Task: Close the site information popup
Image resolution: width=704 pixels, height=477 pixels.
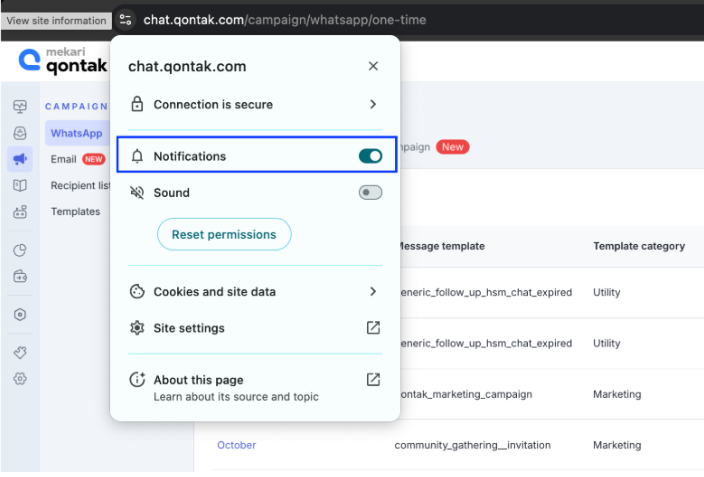Action: (x=373, y=66)
